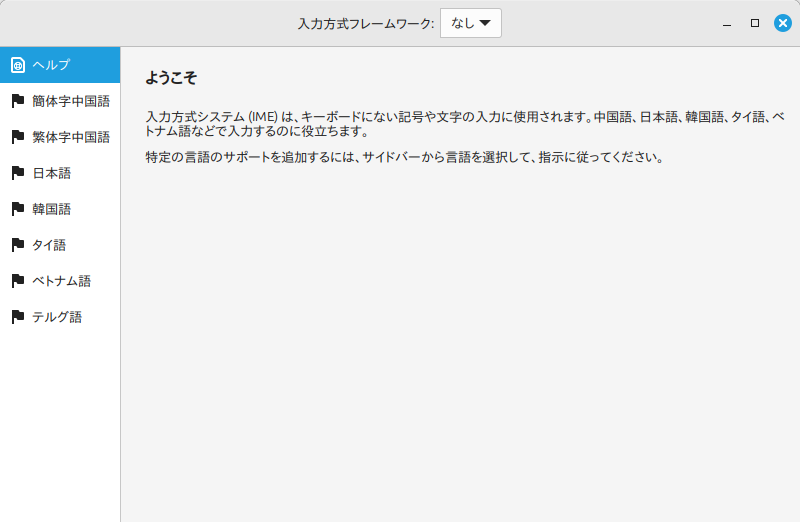This screenshot has width=800, height=522.
Task: Click the paragraph starting 特定の言語のサポート
Action: pos(405,157)
